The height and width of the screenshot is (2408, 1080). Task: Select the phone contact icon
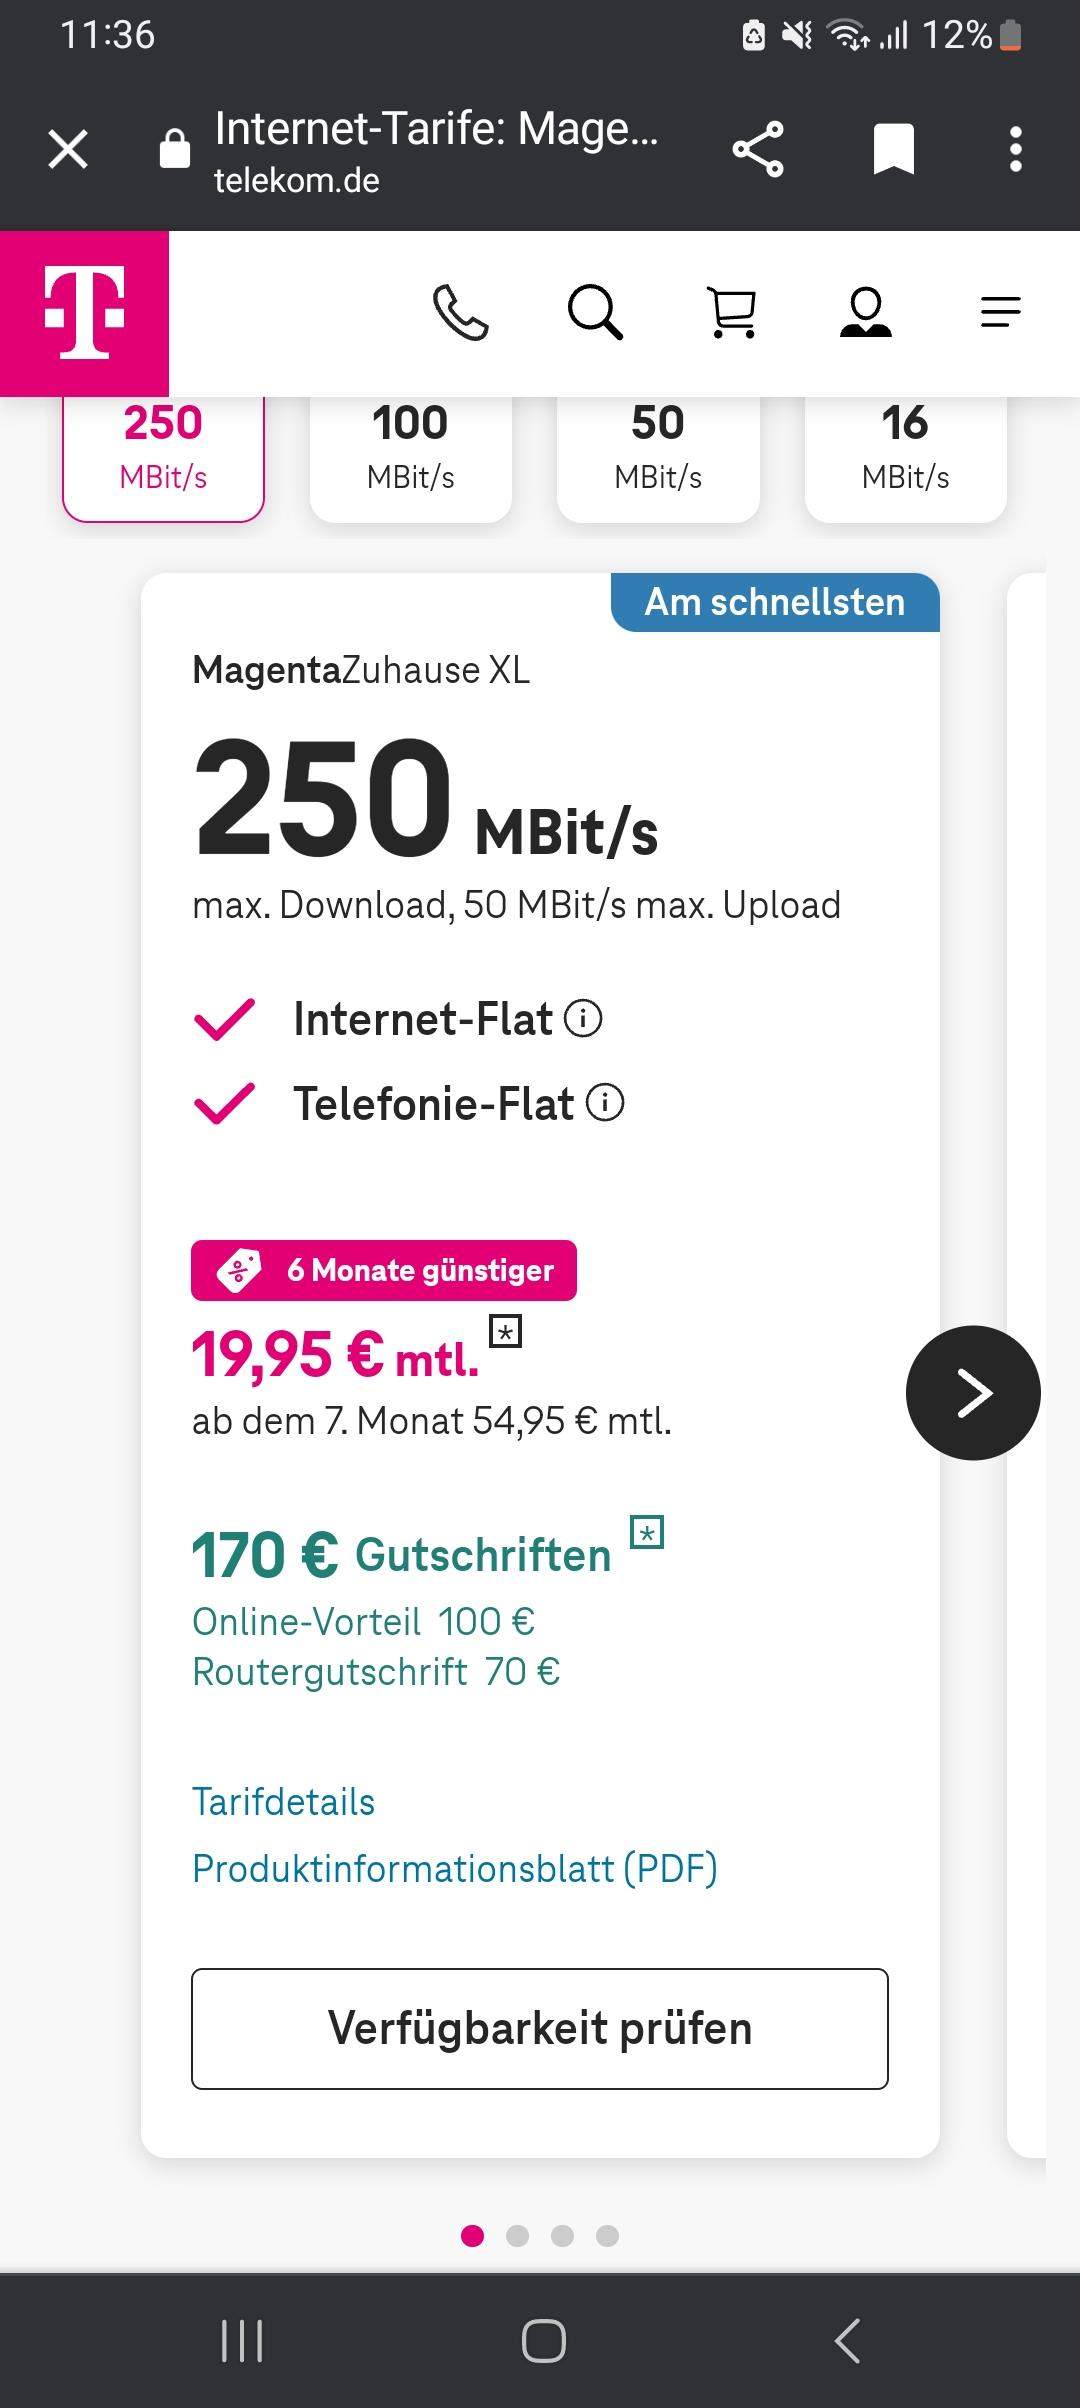coord(462,313)
